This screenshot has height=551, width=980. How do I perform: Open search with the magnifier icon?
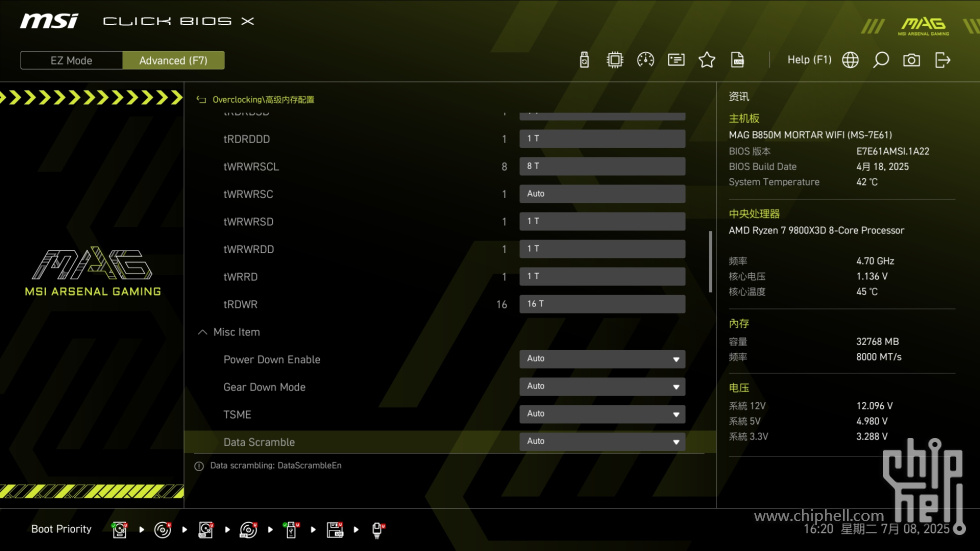click(881, 60)
